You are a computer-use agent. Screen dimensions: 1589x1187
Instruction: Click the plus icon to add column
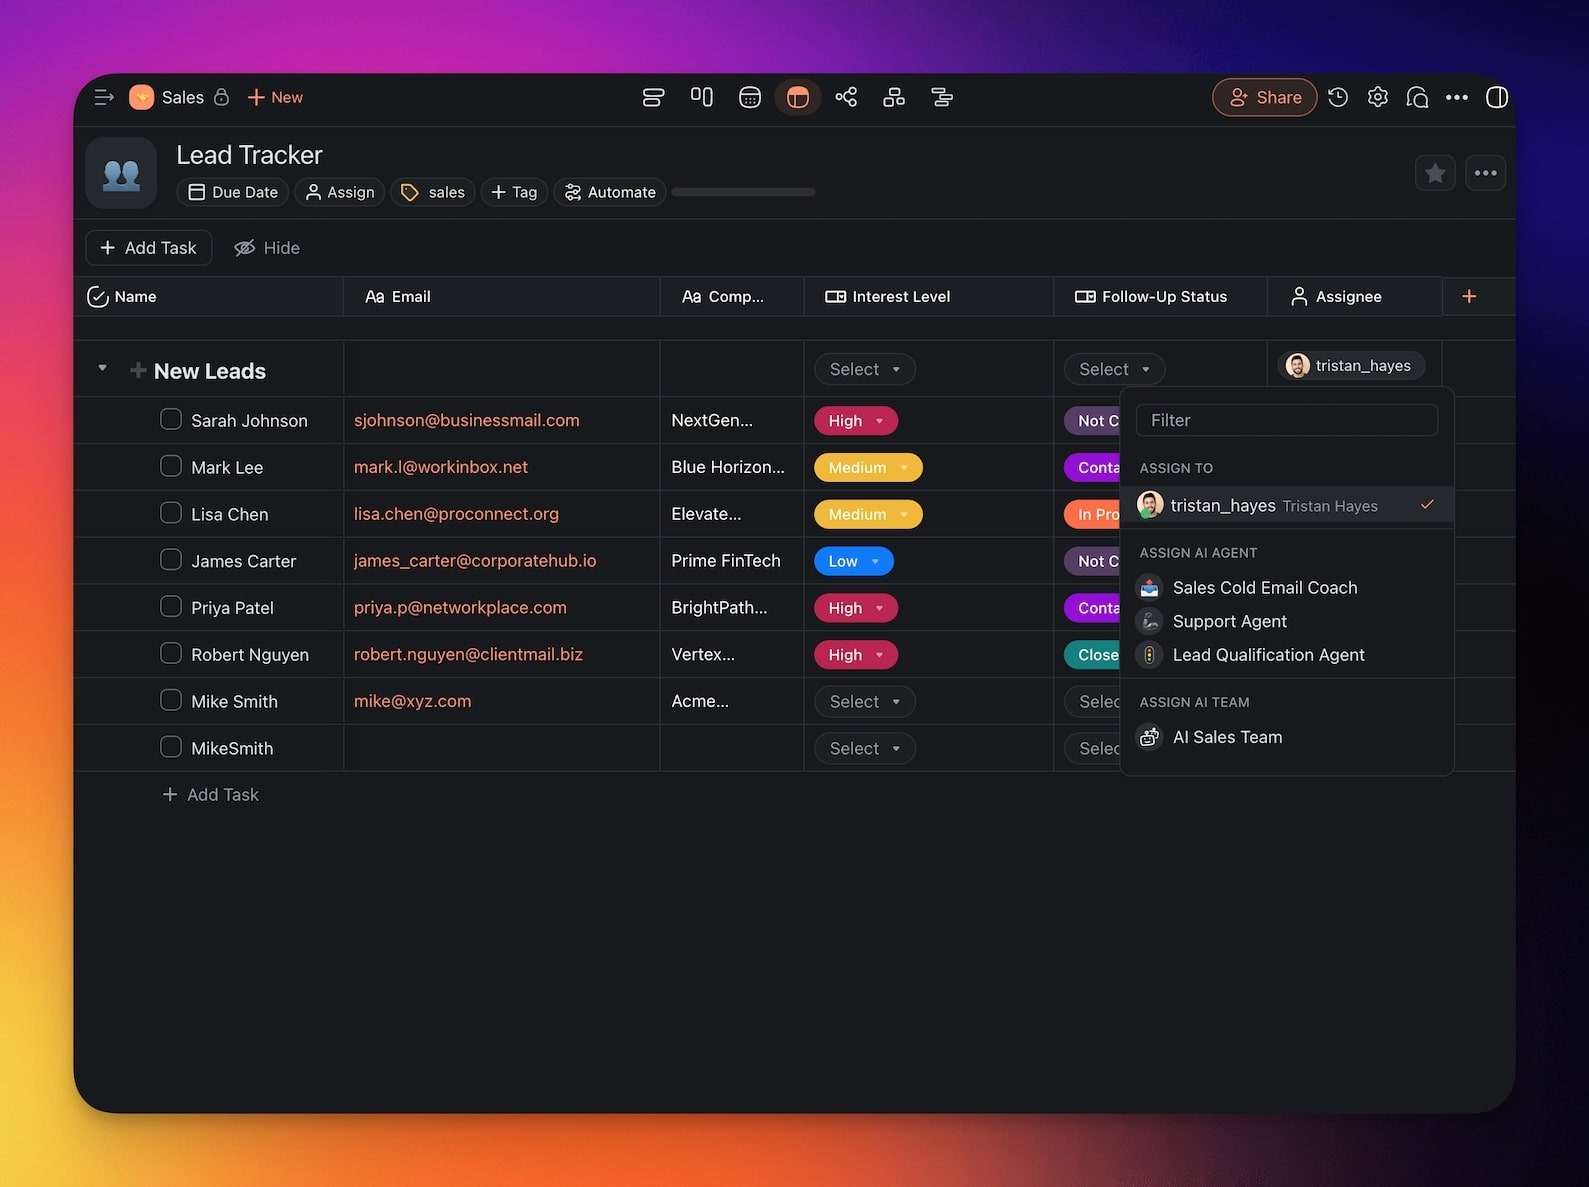pos(1469,296)
